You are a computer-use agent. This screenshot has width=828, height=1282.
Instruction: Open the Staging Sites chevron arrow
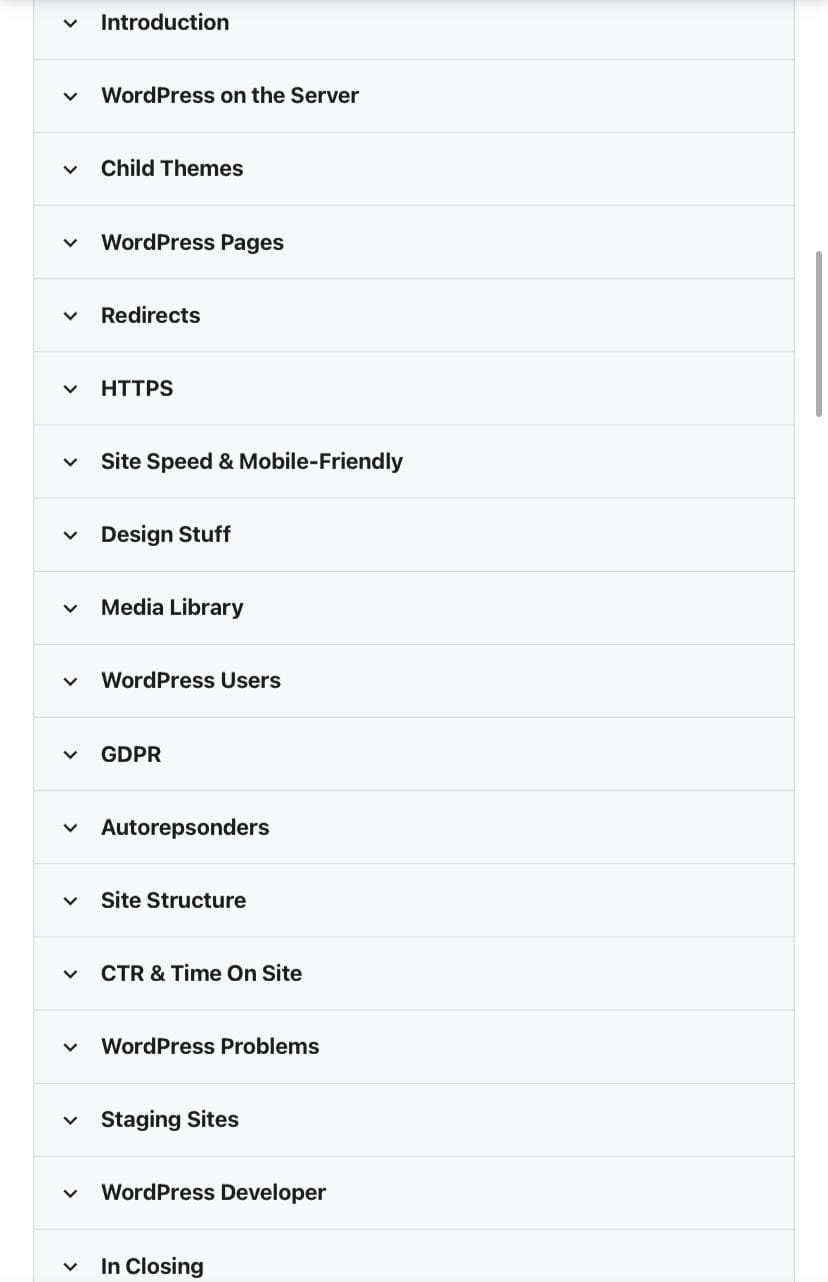[70, 1120]
